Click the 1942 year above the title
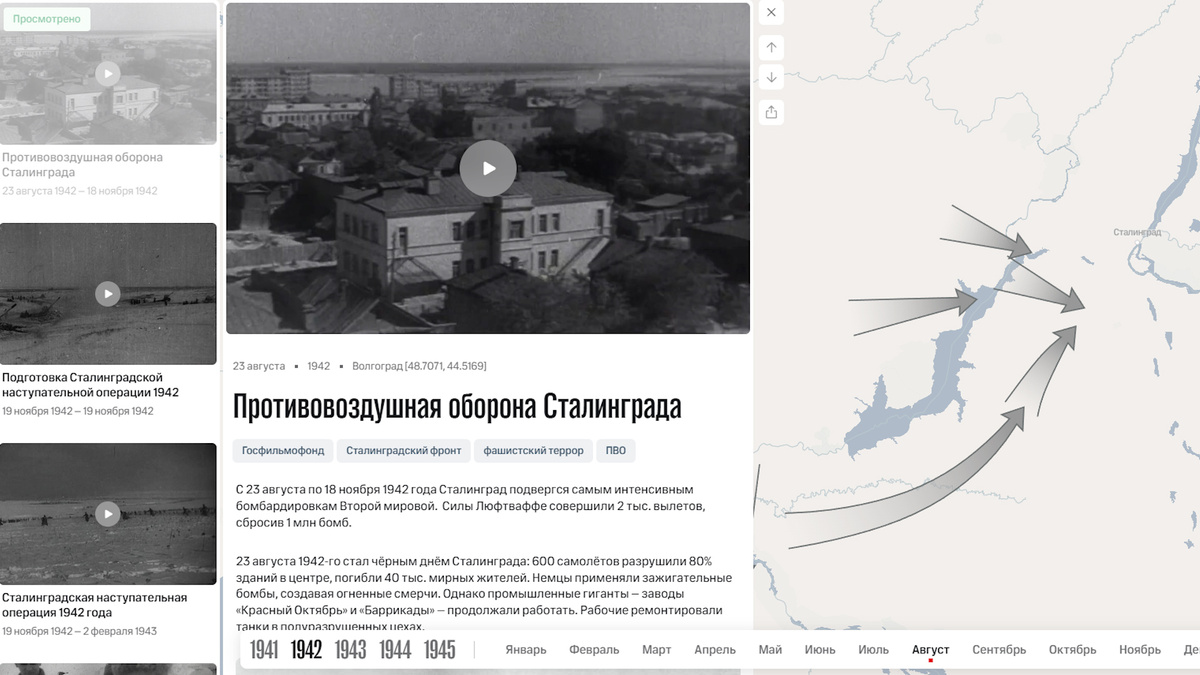Viewport: 1200px width, 675px height. pos(319,366)
